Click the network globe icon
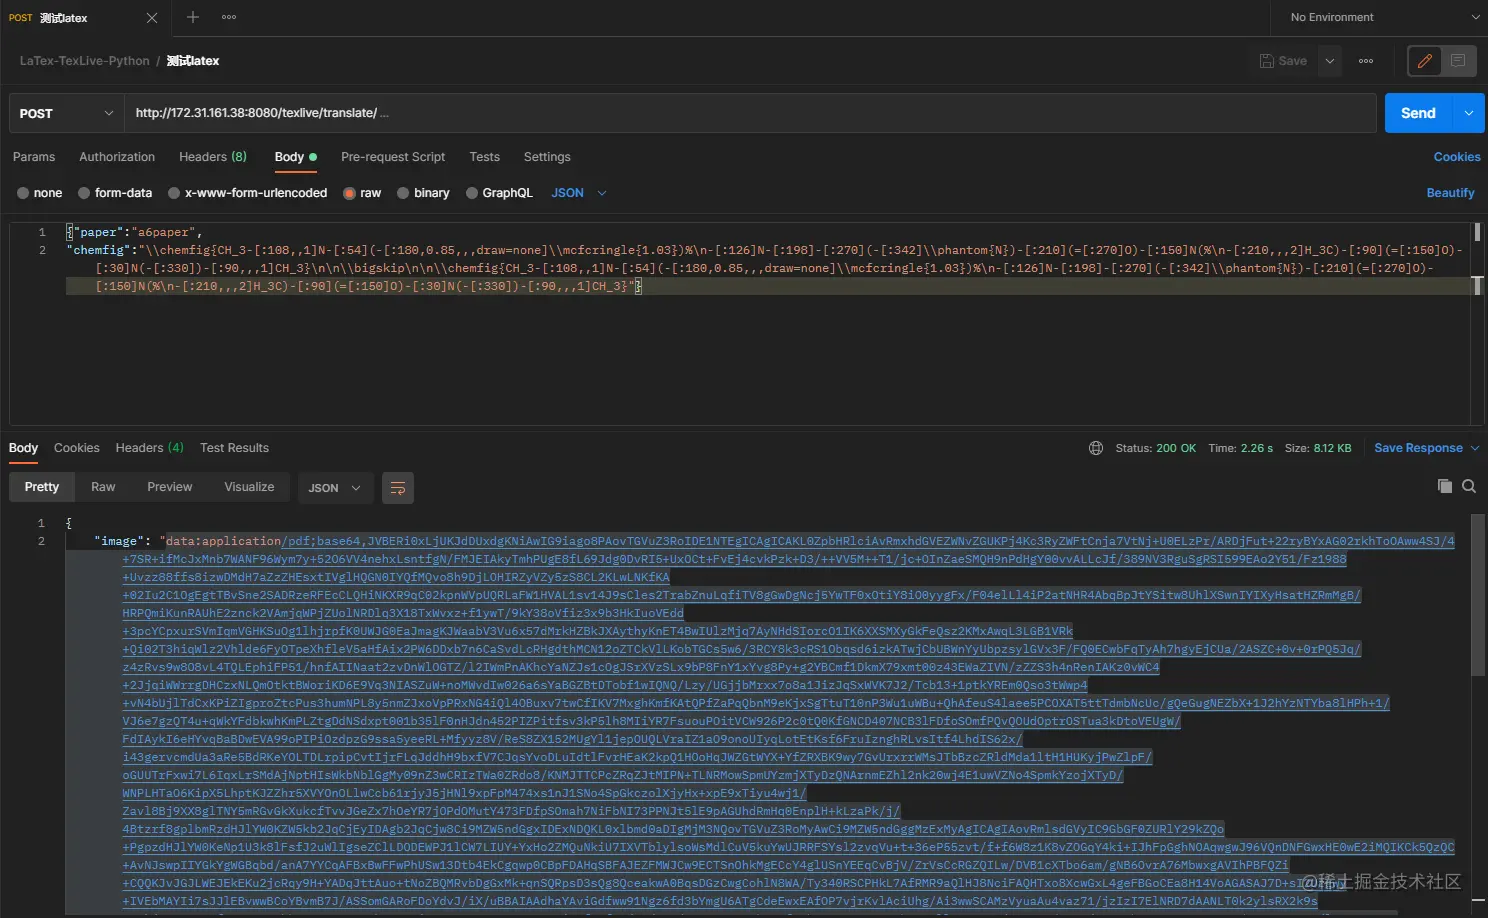 [1096, 448]
